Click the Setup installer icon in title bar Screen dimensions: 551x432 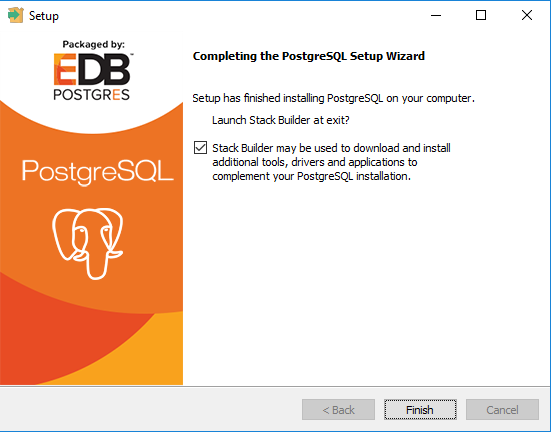(15, 15)
